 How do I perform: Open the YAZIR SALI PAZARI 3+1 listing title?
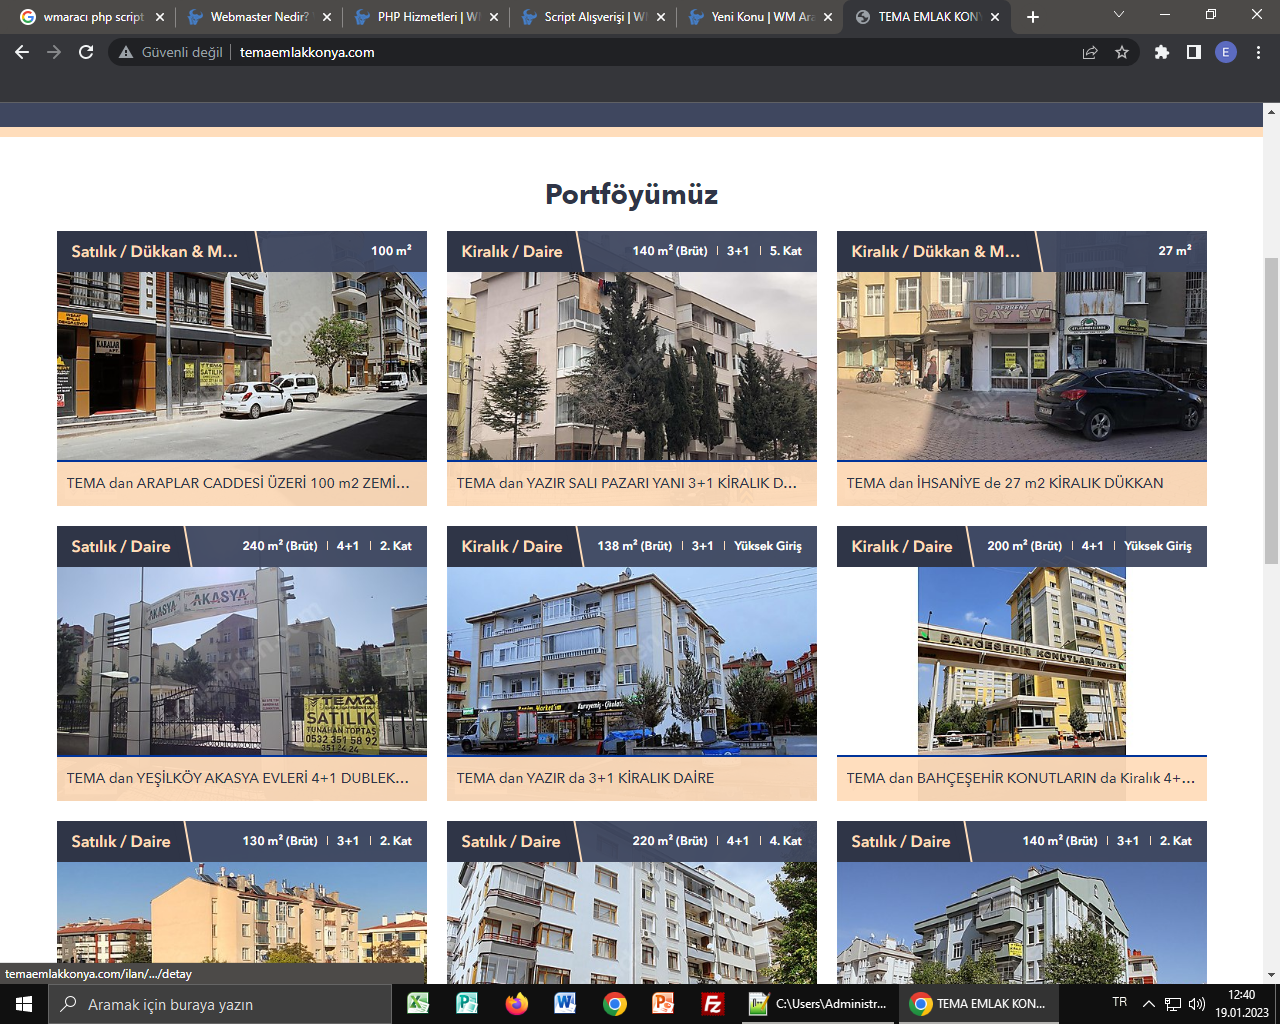[627, 483]
